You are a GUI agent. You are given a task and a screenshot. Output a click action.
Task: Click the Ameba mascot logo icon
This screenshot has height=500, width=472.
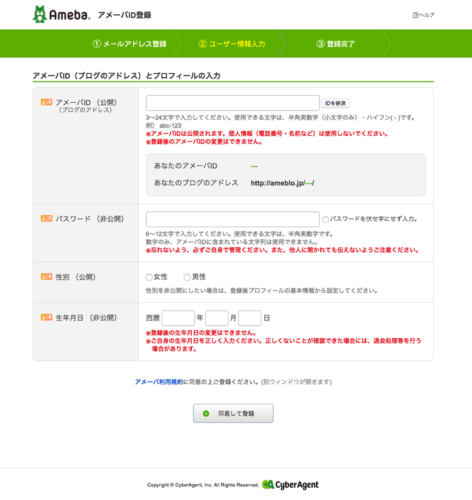(x=40, y=14)
